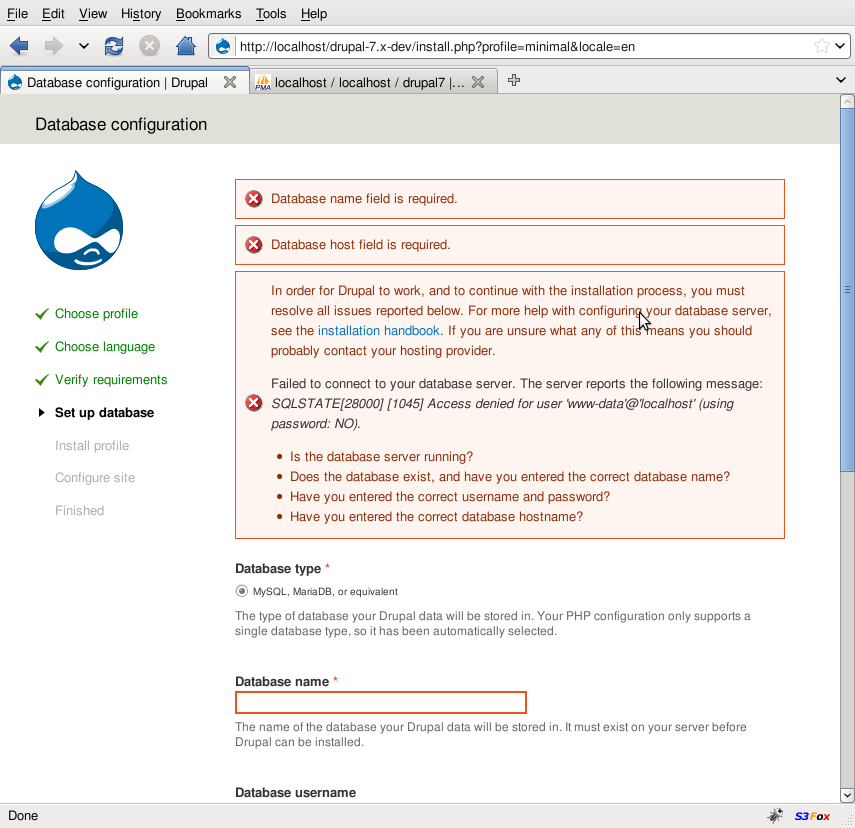Click the Set up database step
Viewport: 855px width, 828px height.
pyautogui.click(x=104, y=412)
